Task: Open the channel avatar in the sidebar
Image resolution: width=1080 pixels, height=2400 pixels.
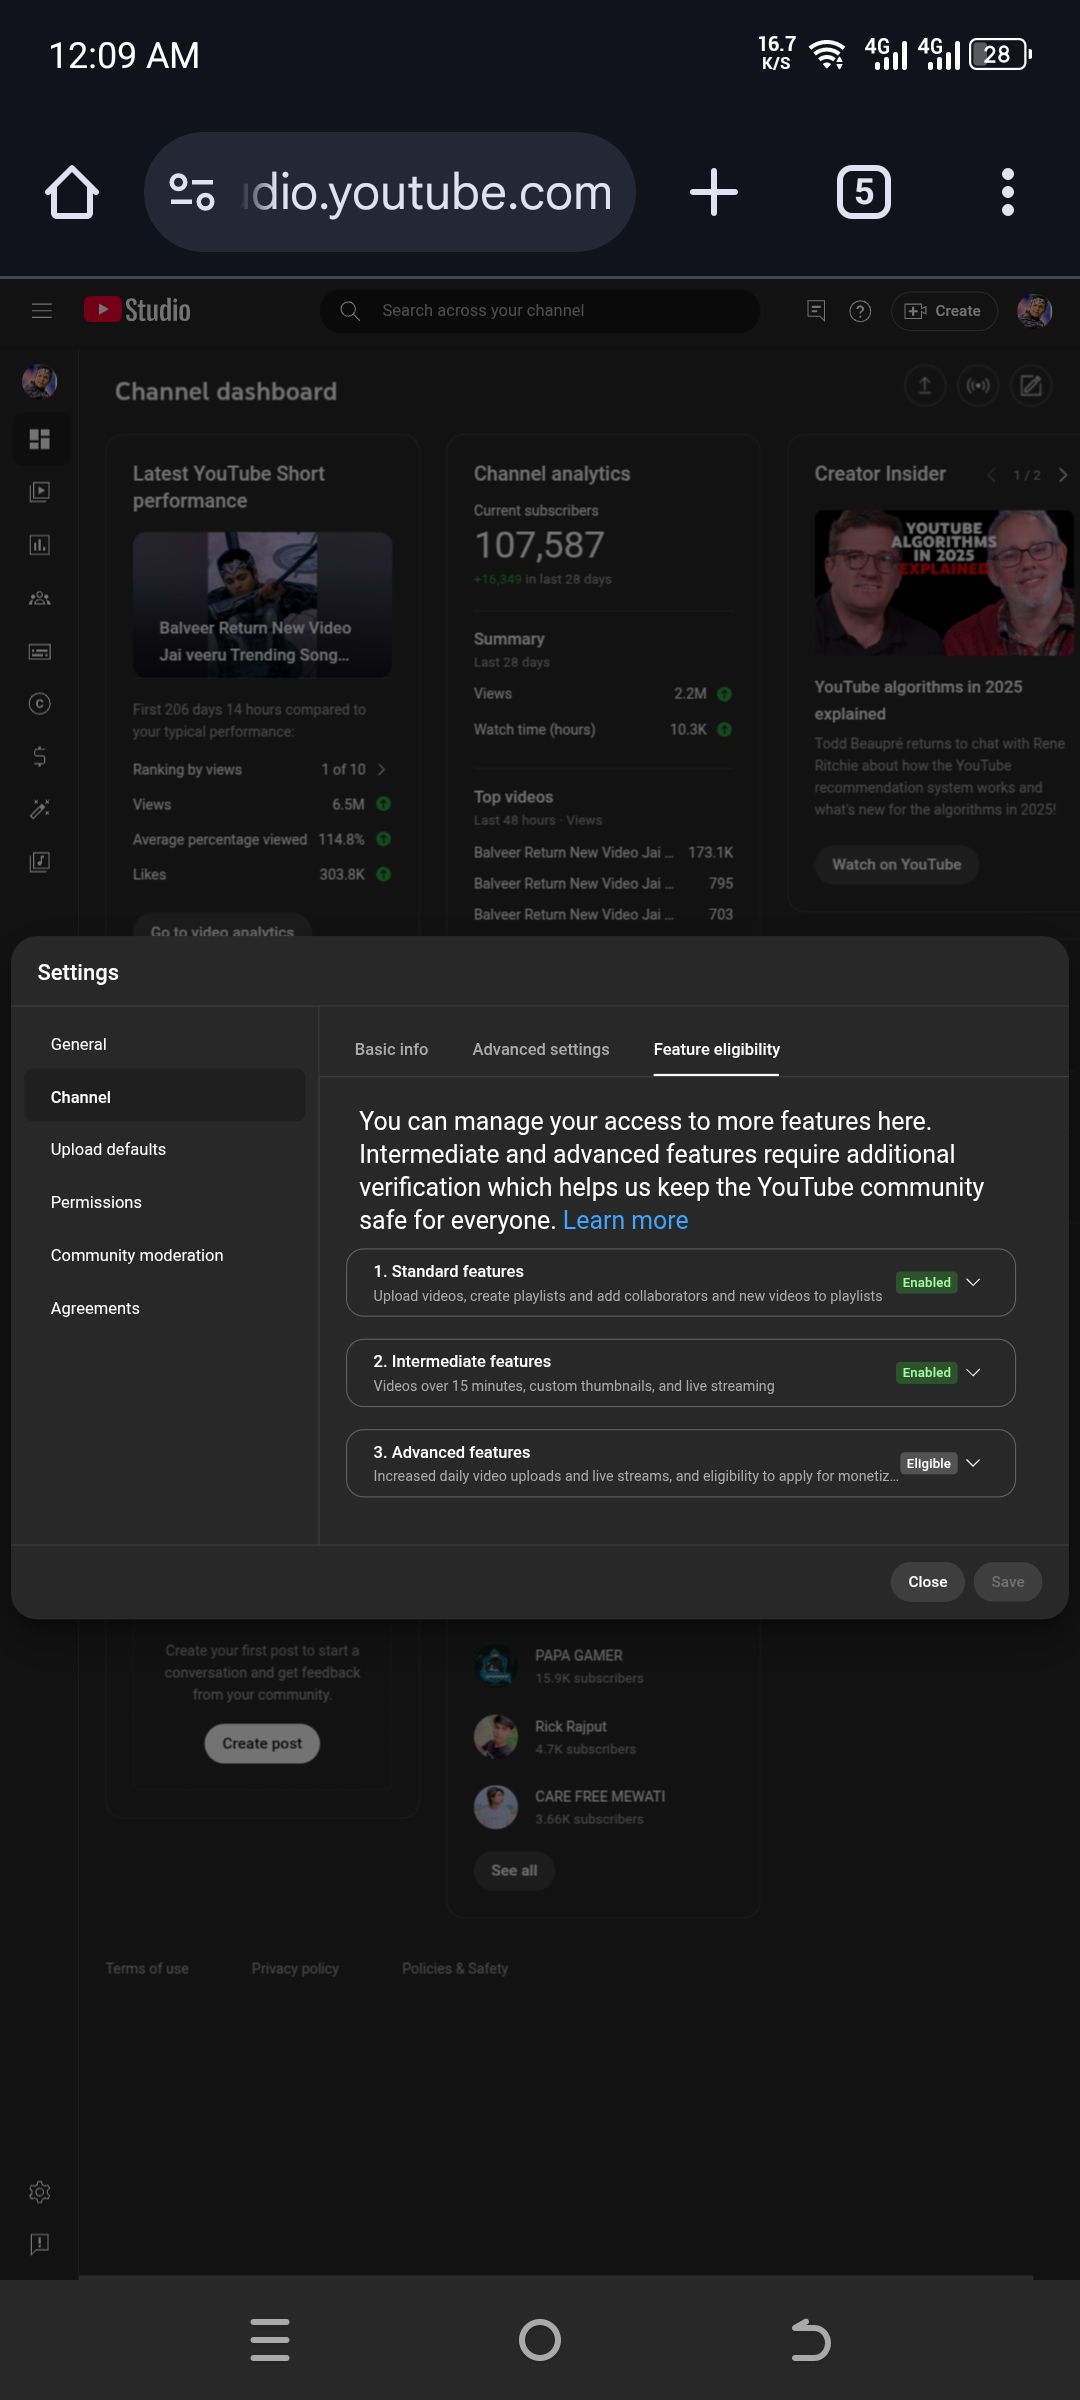Action: 40,381
